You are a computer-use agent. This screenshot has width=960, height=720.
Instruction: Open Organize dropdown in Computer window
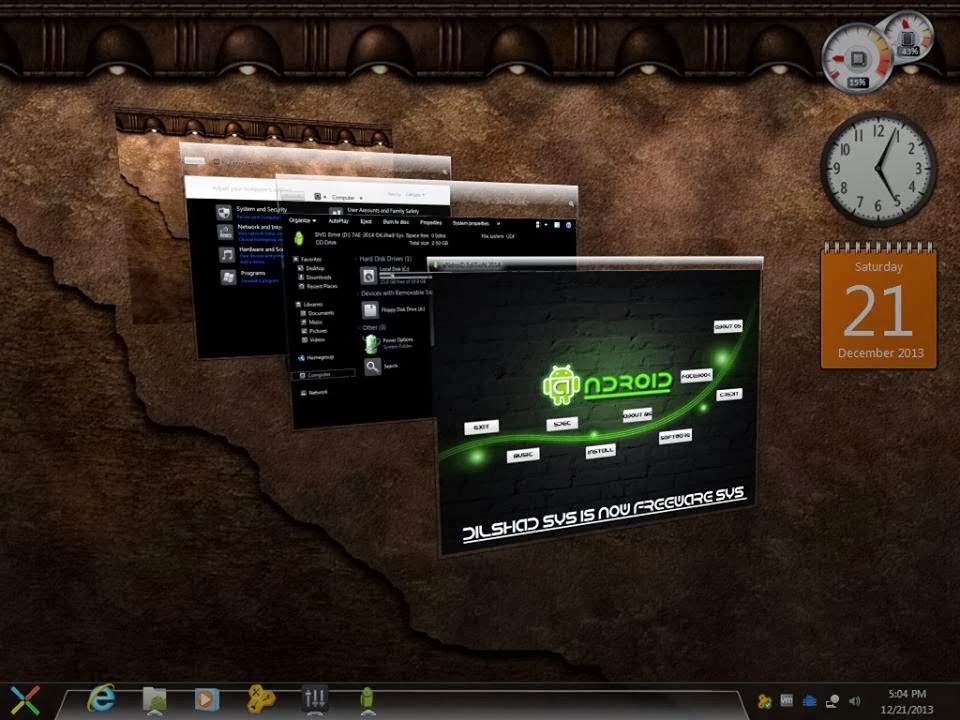point(302,220)
